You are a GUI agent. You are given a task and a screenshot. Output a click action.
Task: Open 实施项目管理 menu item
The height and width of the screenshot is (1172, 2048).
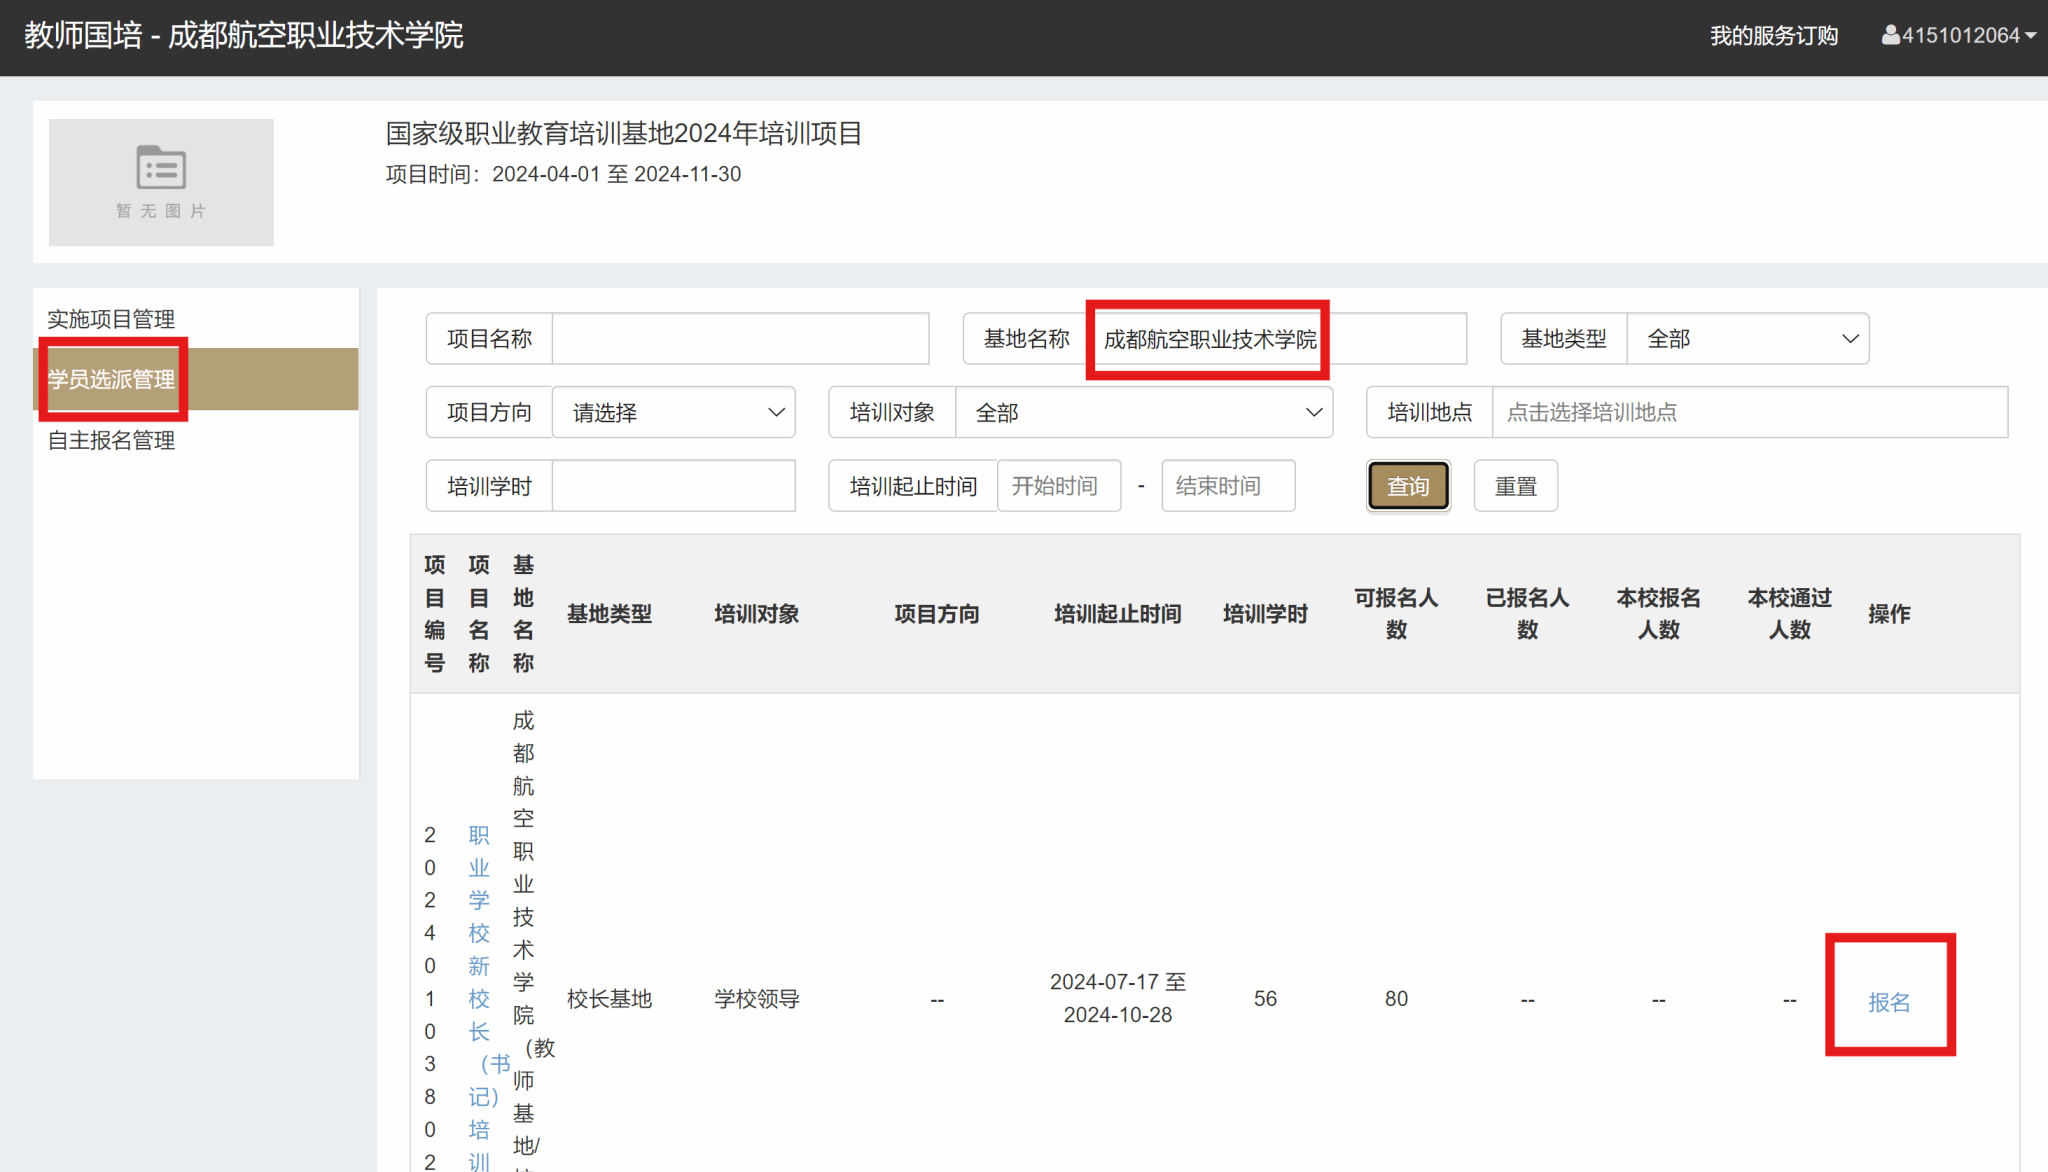[111, 319]
